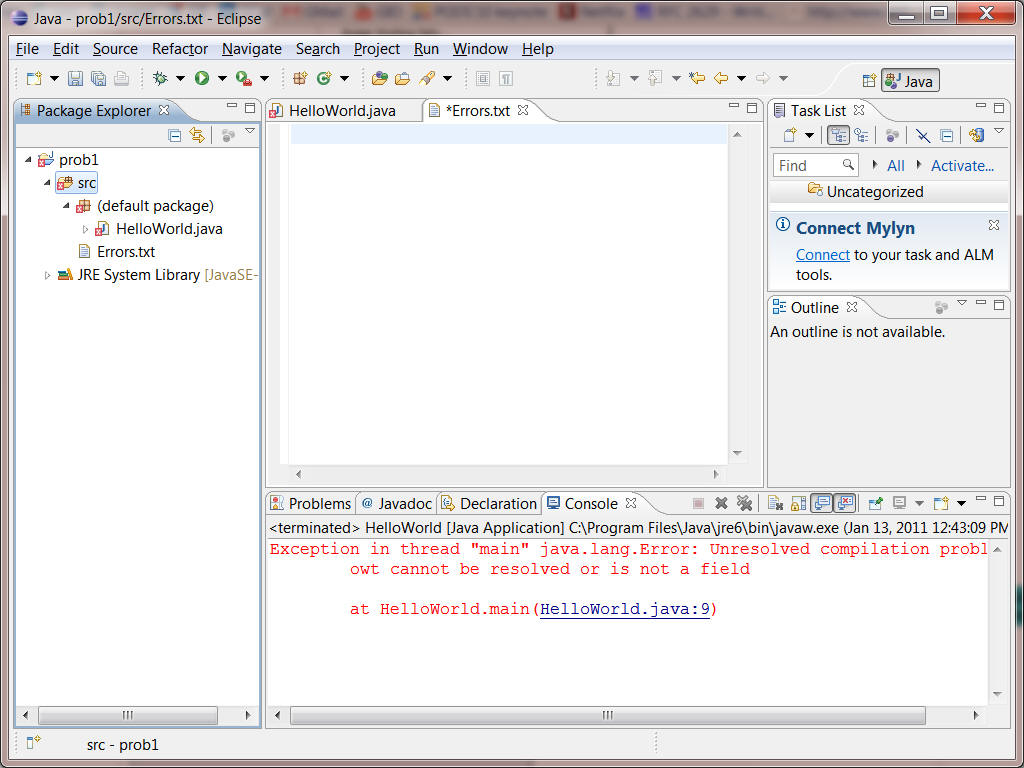Click the Open Task folder icon
Image resolution: width=1024 pixels, height=768 pixels.
point(403,78)
